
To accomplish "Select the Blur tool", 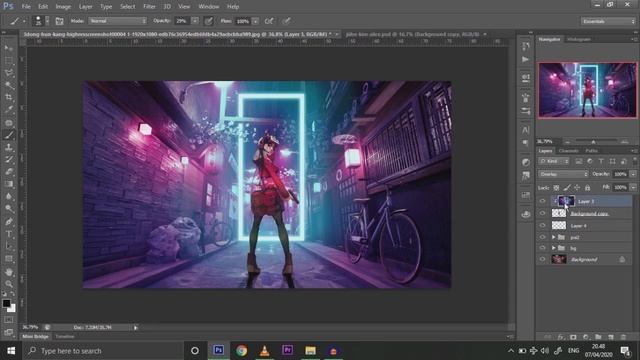I will point(9,196).
